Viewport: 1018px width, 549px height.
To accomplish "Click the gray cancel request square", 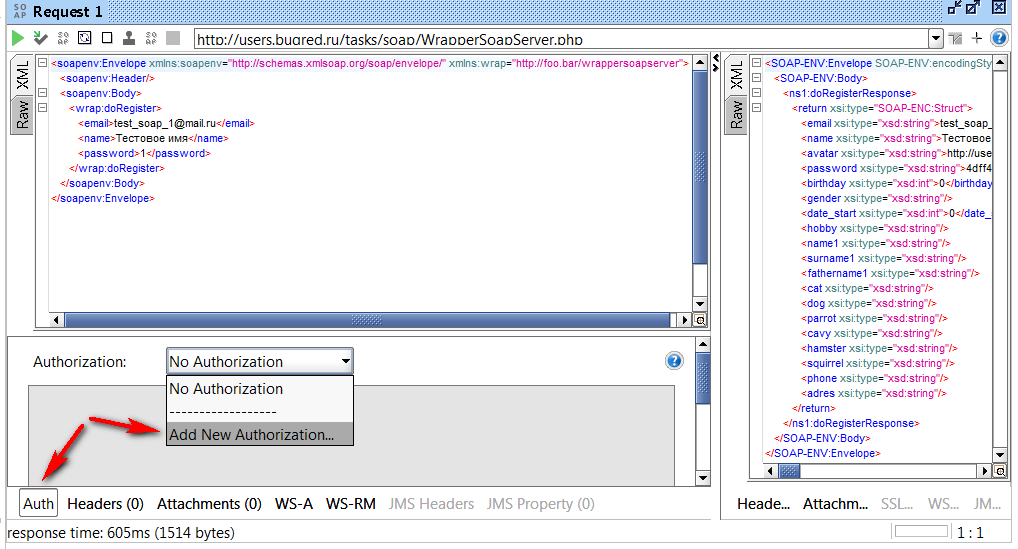I will tap(173, 38).
